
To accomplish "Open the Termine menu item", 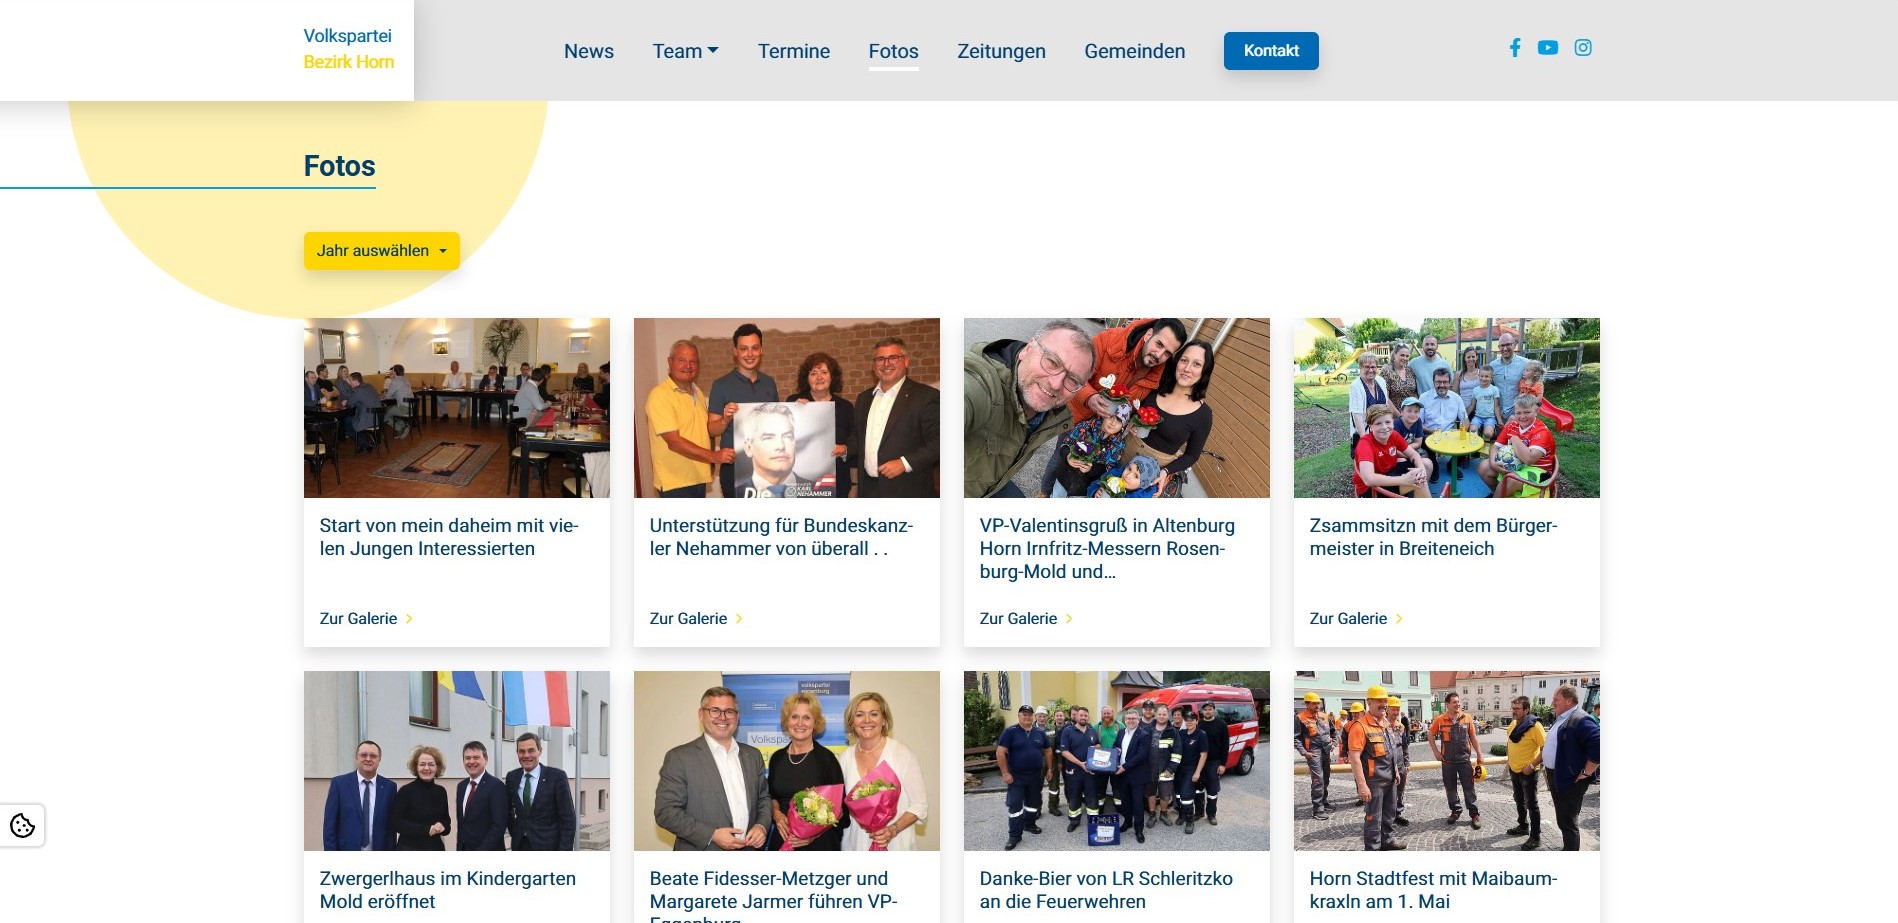I will 794,51.
